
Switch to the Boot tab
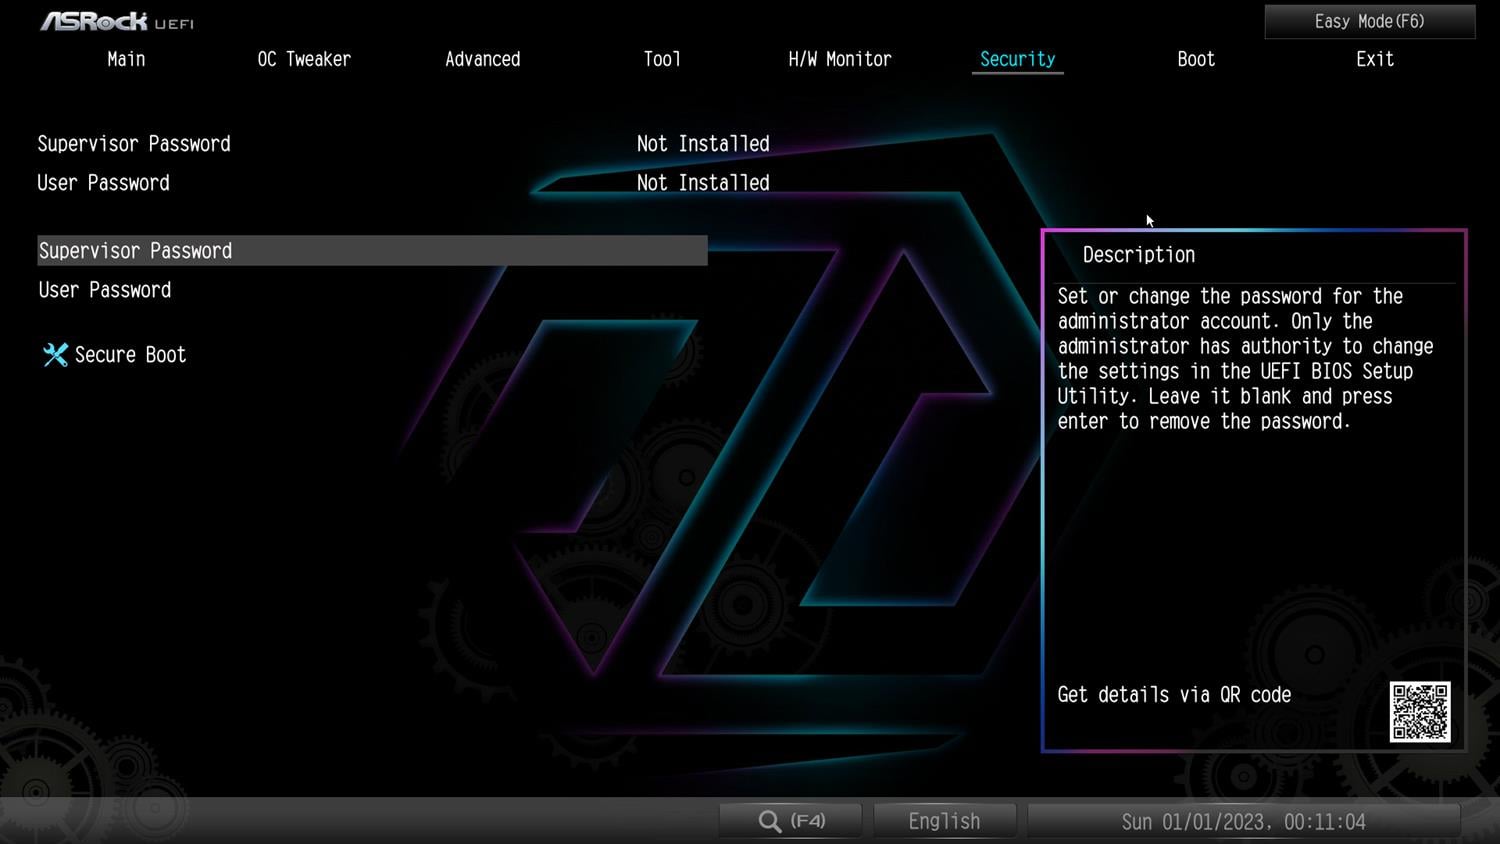(x=1195, y=59)
